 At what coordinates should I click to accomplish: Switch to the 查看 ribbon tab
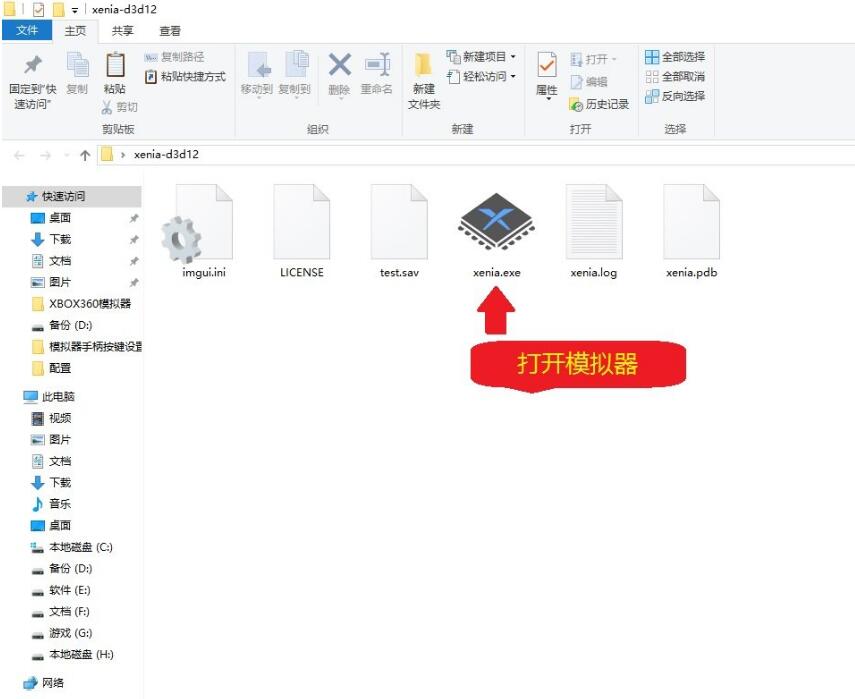point(169,31)
